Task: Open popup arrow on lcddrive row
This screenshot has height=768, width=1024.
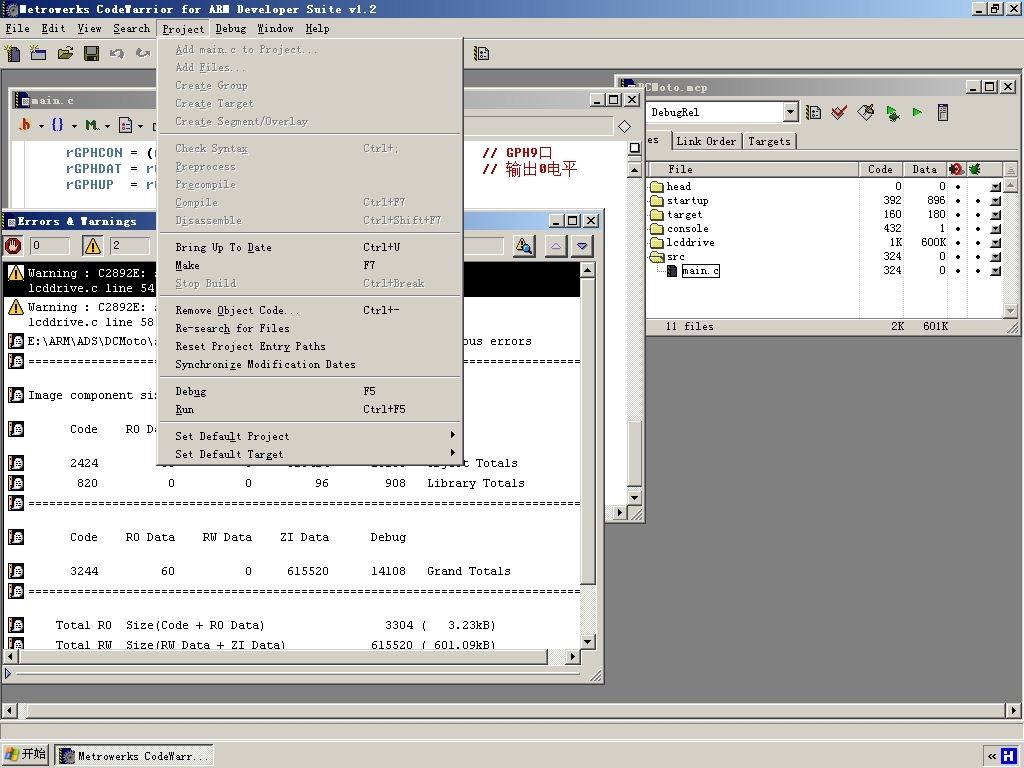Action: [x=995, y=242]
